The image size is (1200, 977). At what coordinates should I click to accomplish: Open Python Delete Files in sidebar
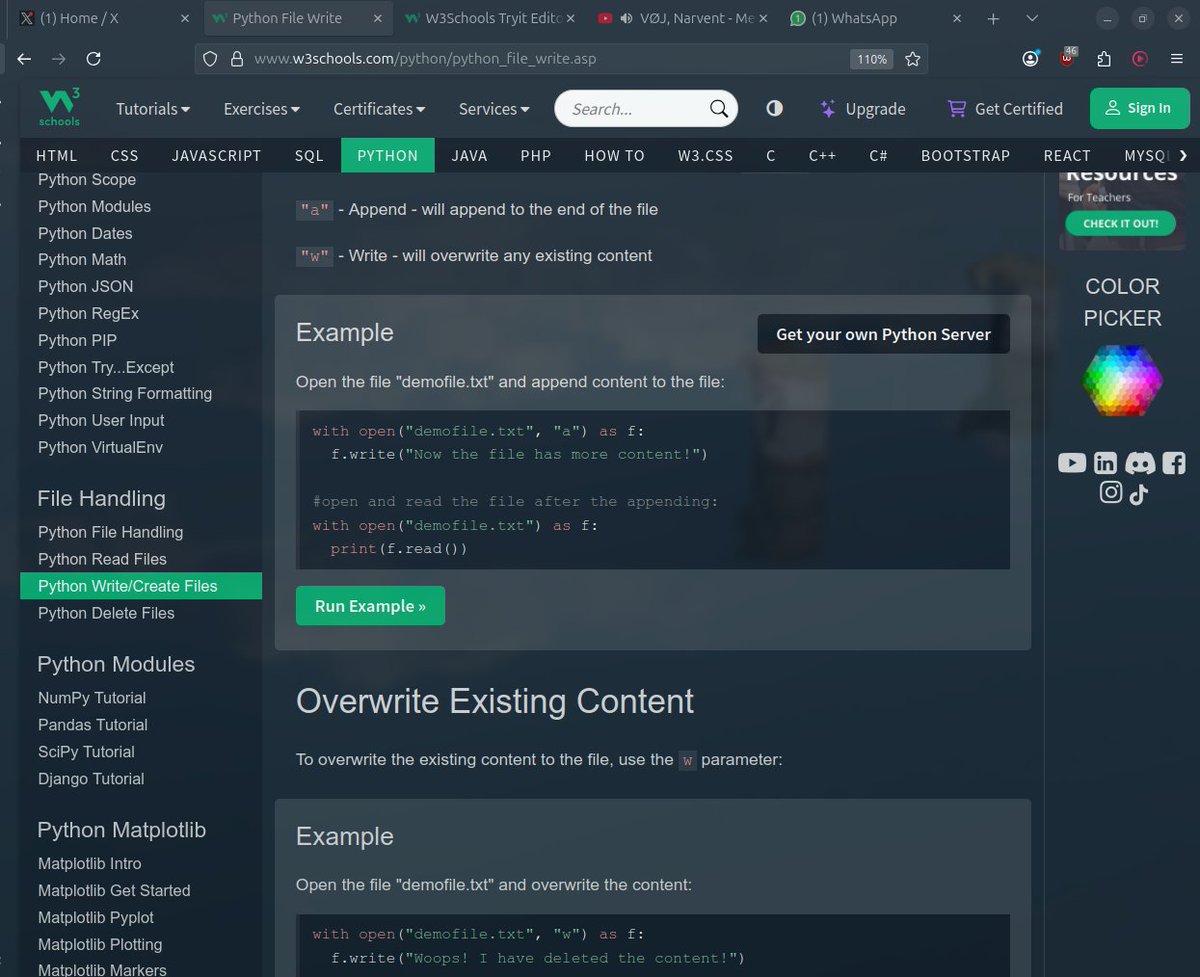click(106, 613)
